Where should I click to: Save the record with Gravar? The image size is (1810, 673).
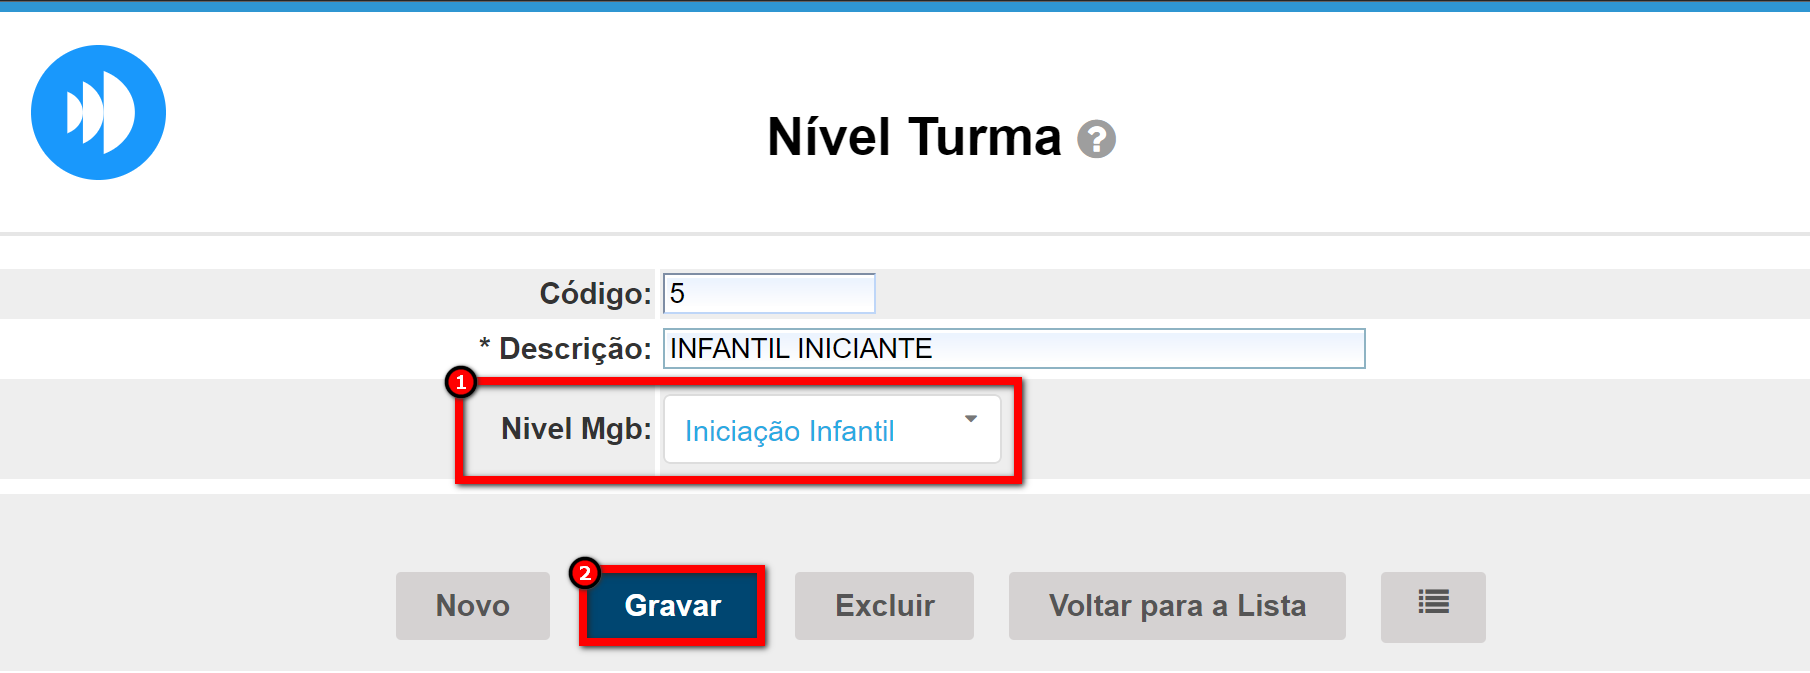pyautogui.click(x=672, y=605)
